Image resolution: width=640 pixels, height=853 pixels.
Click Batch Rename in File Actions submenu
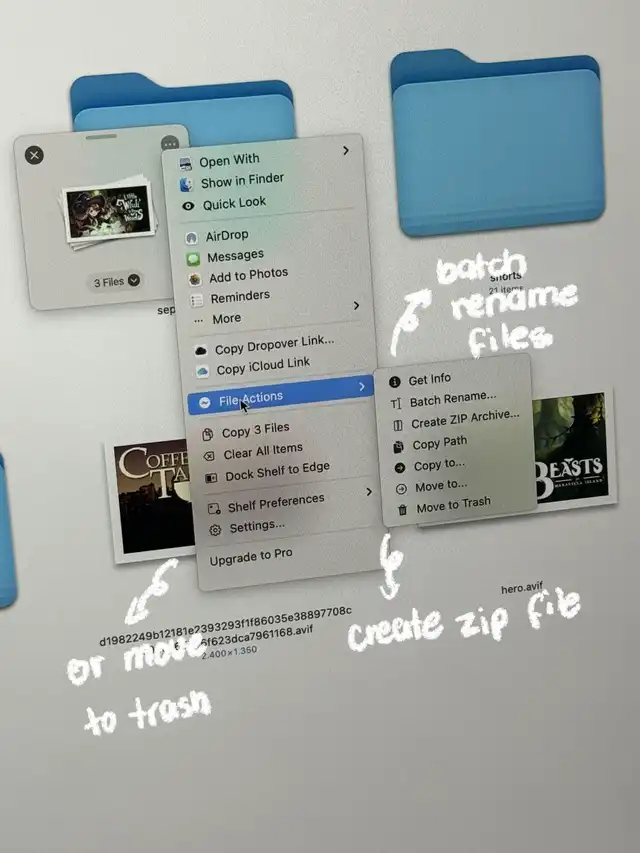pos(452,398)
